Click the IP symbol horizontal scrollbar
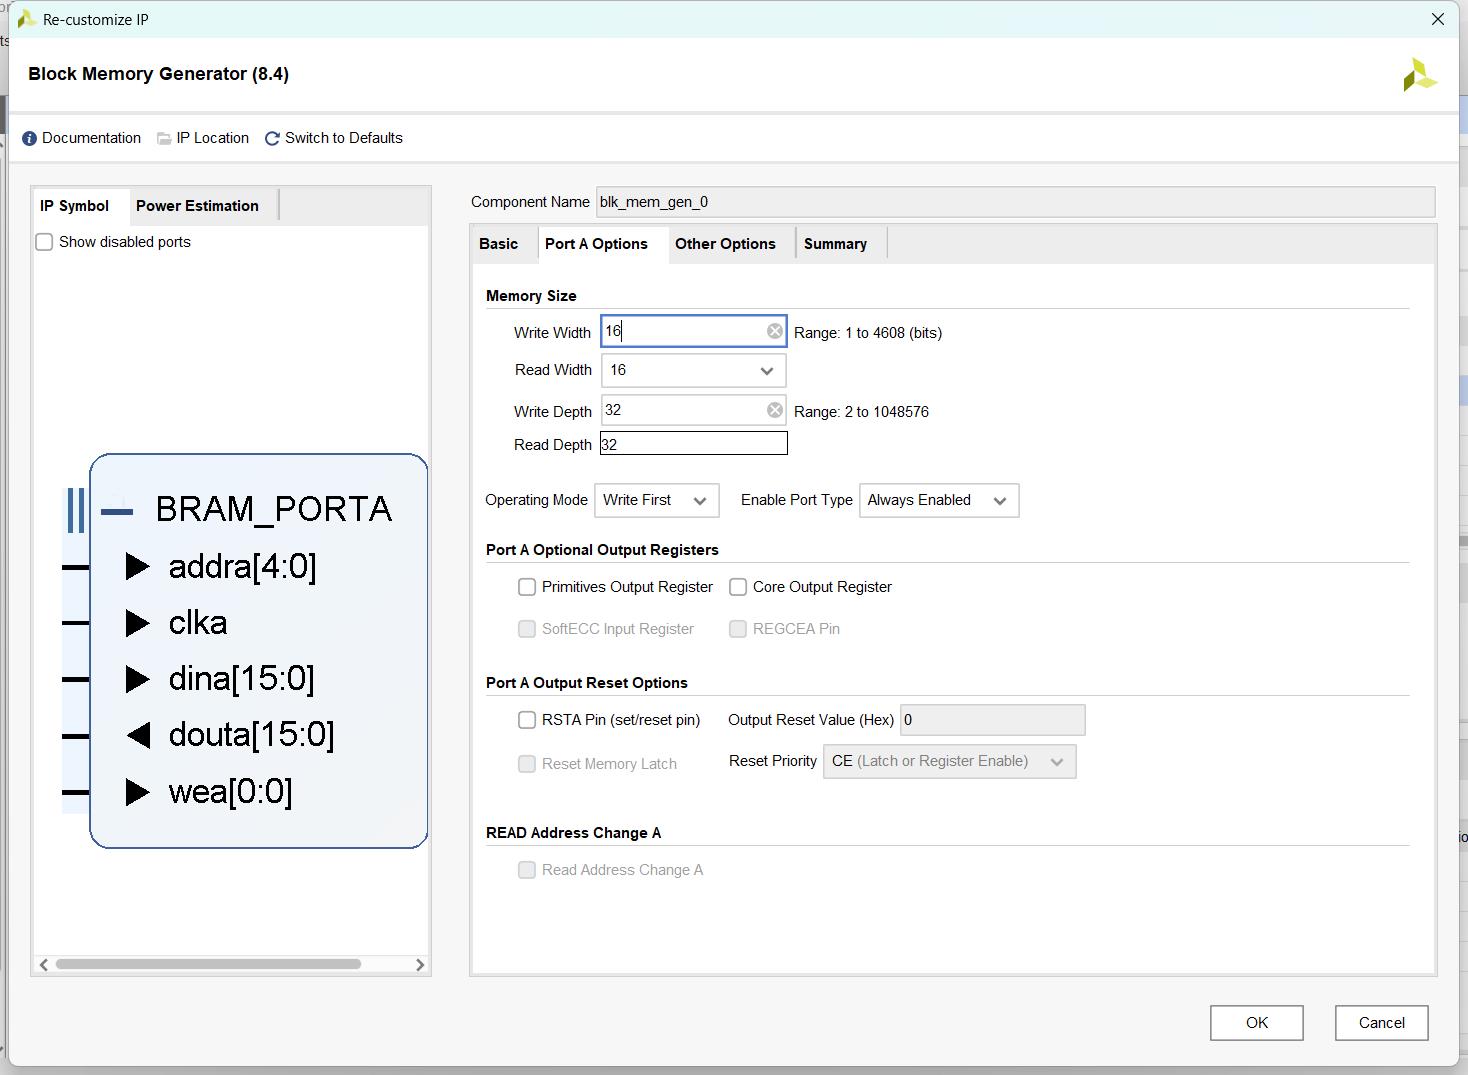The width and height of the screenshot is (1468, 1075). [208, 964]
